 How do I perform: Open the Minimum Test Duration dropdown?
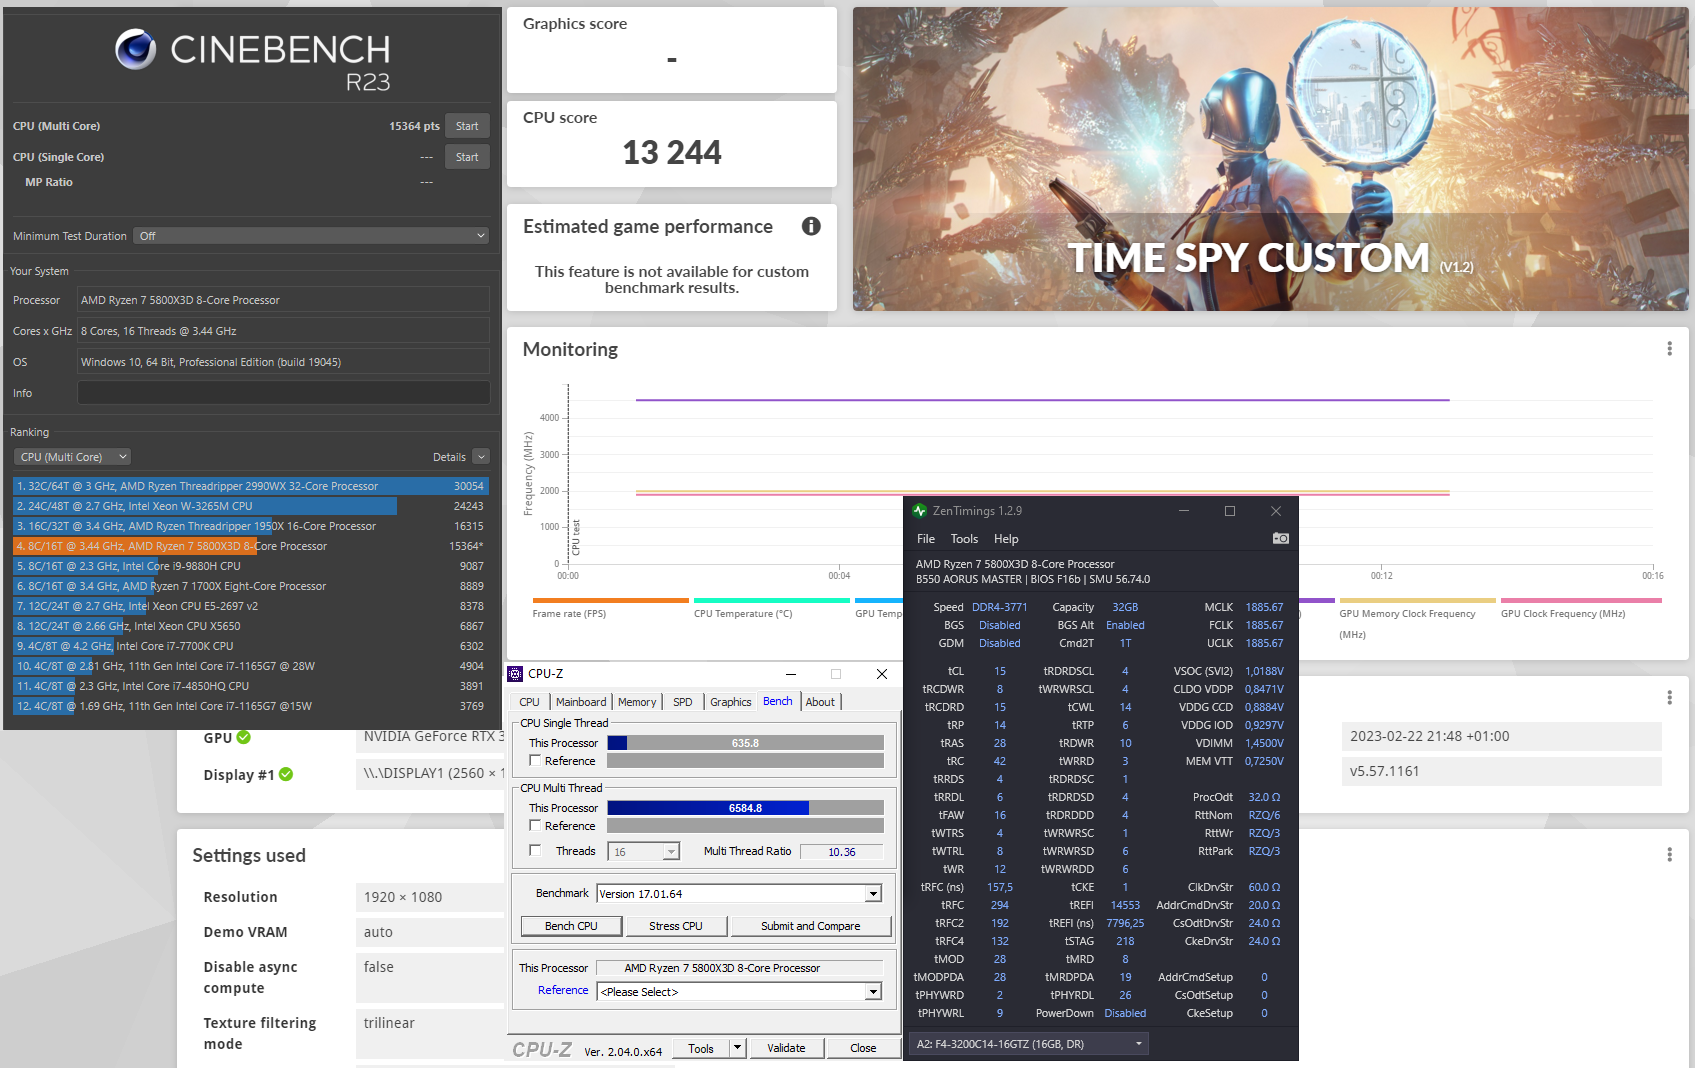click(x=313, y=236)
